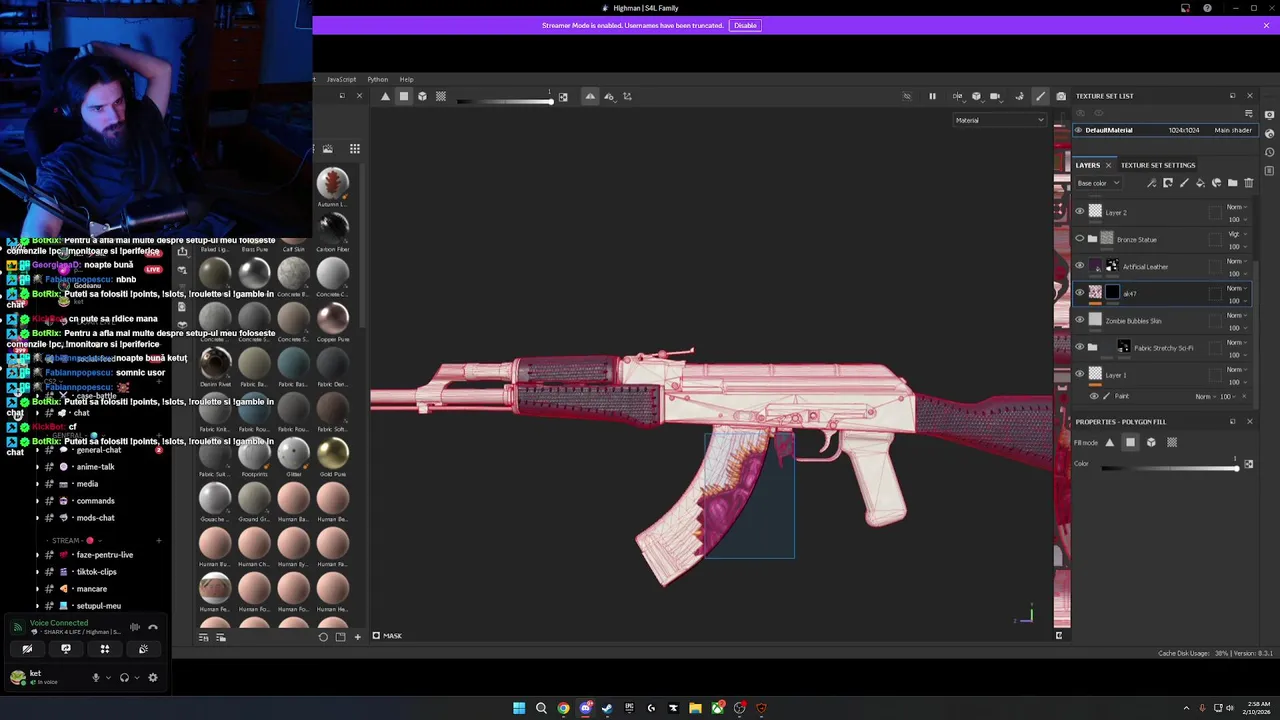This screenshot has width=1280, height=720.
Task: Open blend mode dropdown for Zombie Bubbles Skin
Action: click(x=1237, y=315)
